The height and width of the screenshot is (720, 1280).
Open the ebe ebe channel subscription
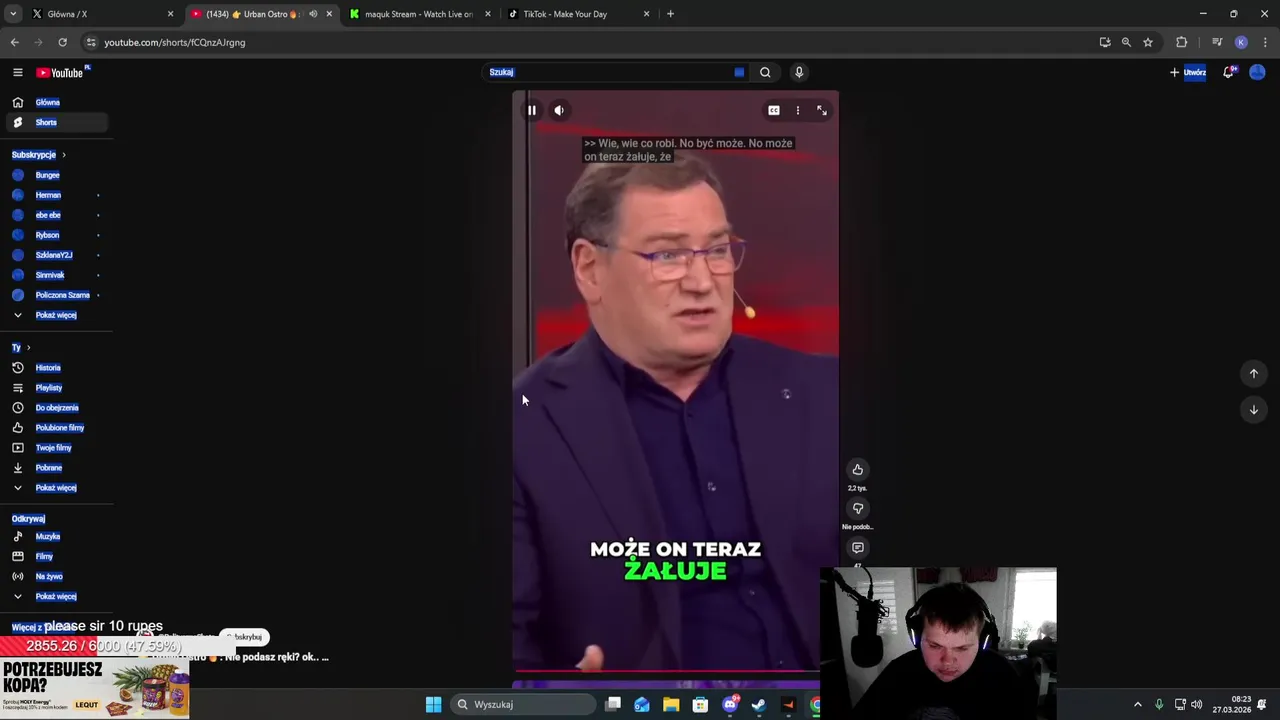coord(56,215)
